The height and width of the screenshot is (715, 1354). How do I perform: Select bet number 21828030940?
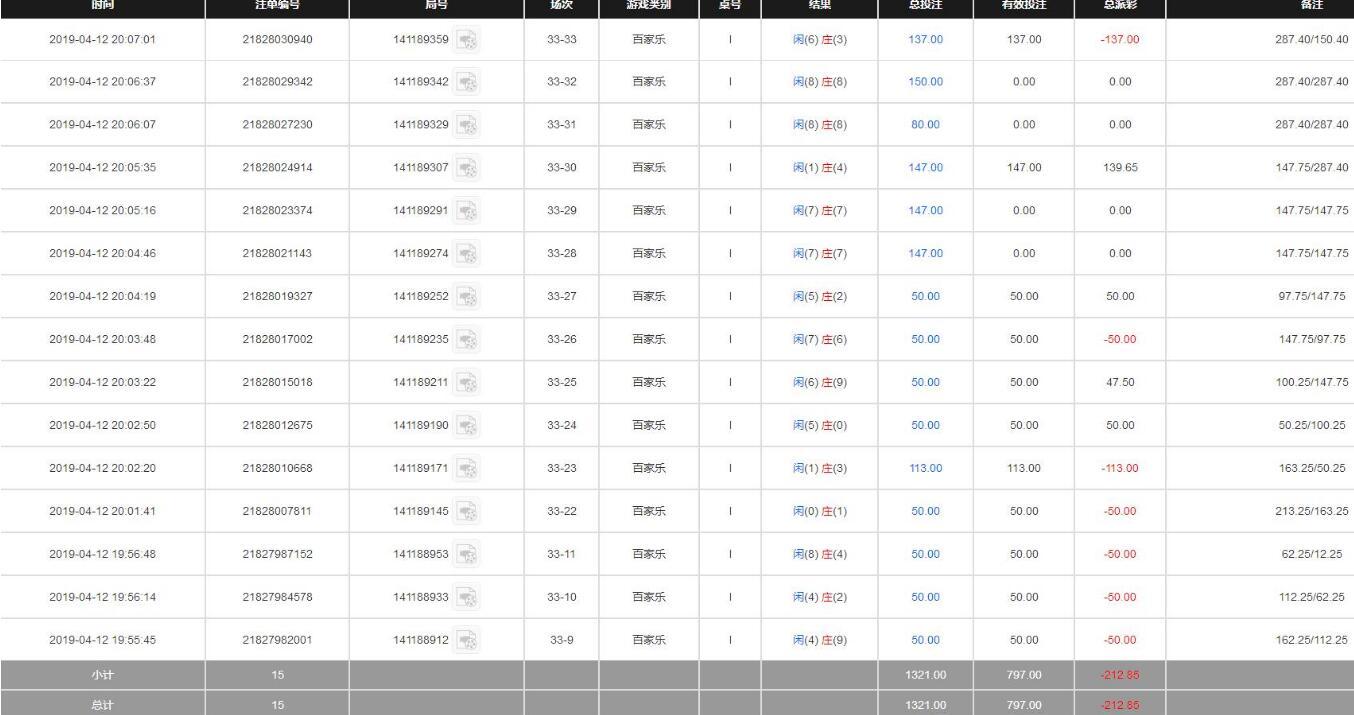277,39
